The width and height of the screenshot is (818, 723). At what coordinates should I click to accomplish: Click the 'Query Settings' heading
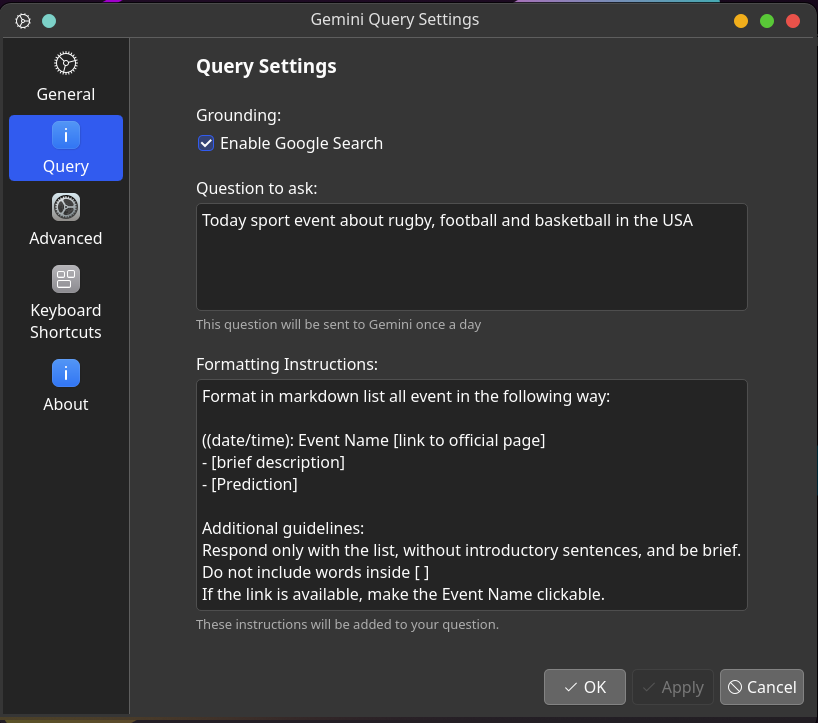coord(266,67)
